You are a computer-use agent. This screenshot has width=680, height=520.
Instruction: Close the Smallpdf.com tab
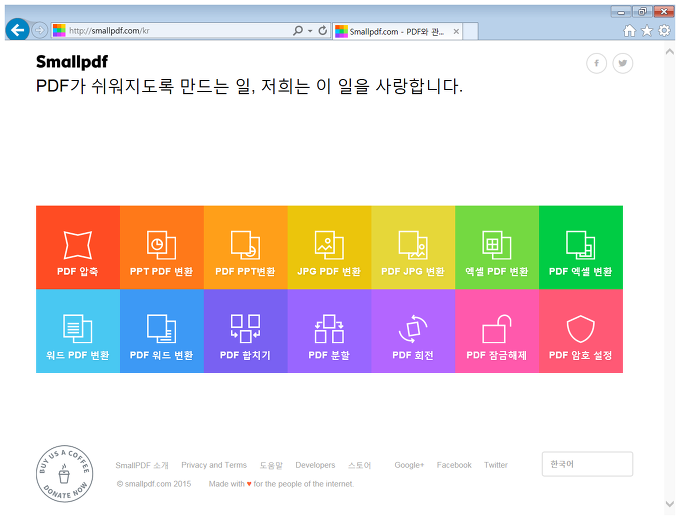point(456,31)
